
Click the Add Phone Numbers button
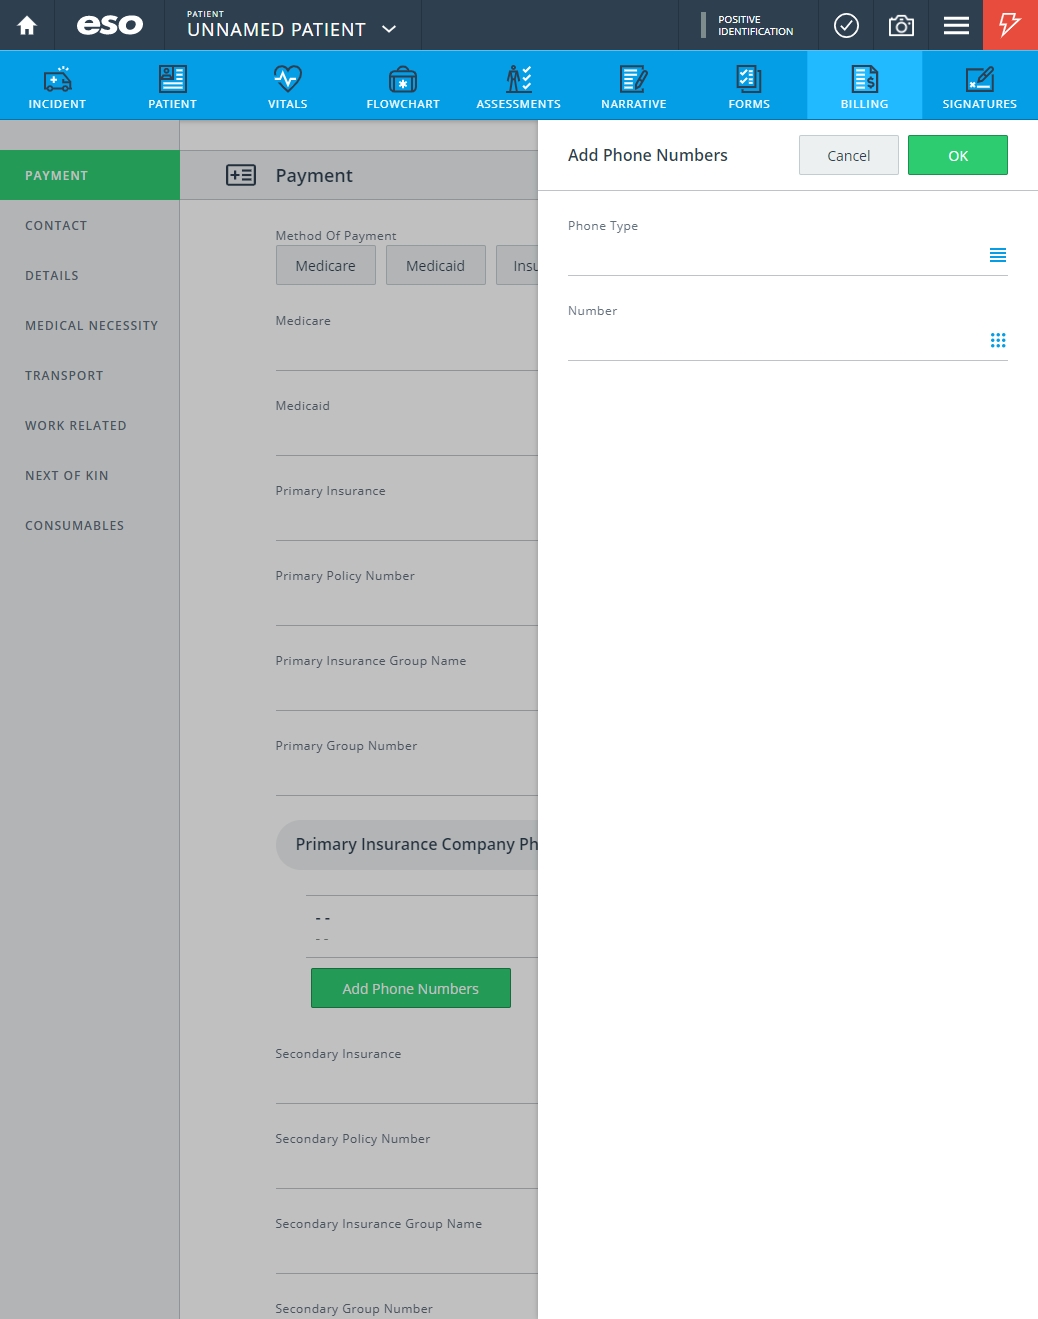pyautogui.click(x=411, y=988)
